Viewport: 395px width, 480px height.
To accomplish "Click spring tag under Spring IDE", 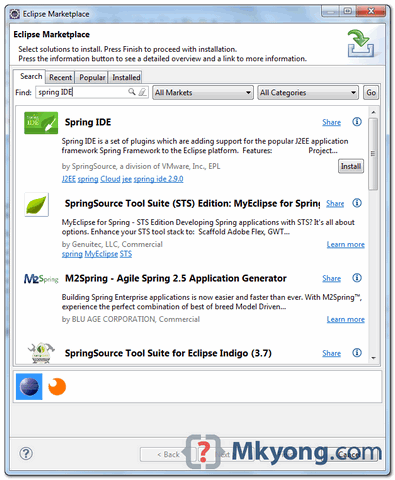I will 88,179.
